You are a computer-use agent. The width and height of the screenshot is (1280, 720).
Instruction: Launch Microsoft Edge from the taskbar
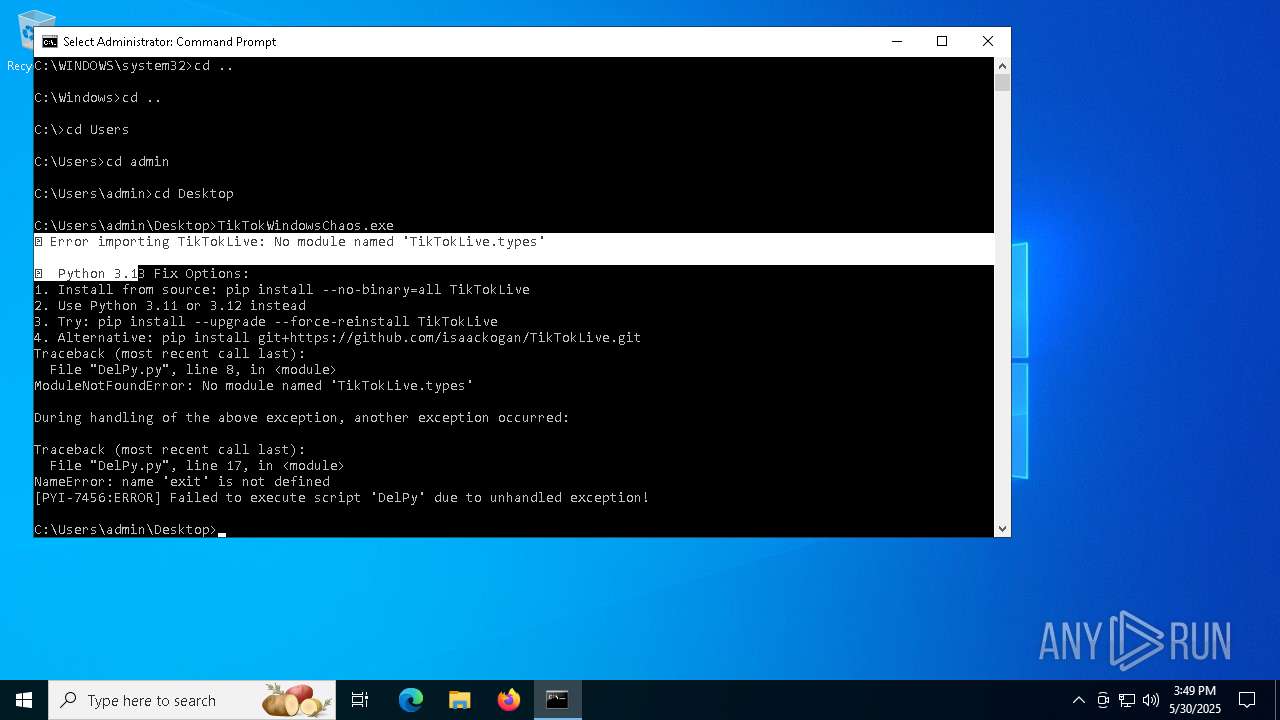[411, 700]
